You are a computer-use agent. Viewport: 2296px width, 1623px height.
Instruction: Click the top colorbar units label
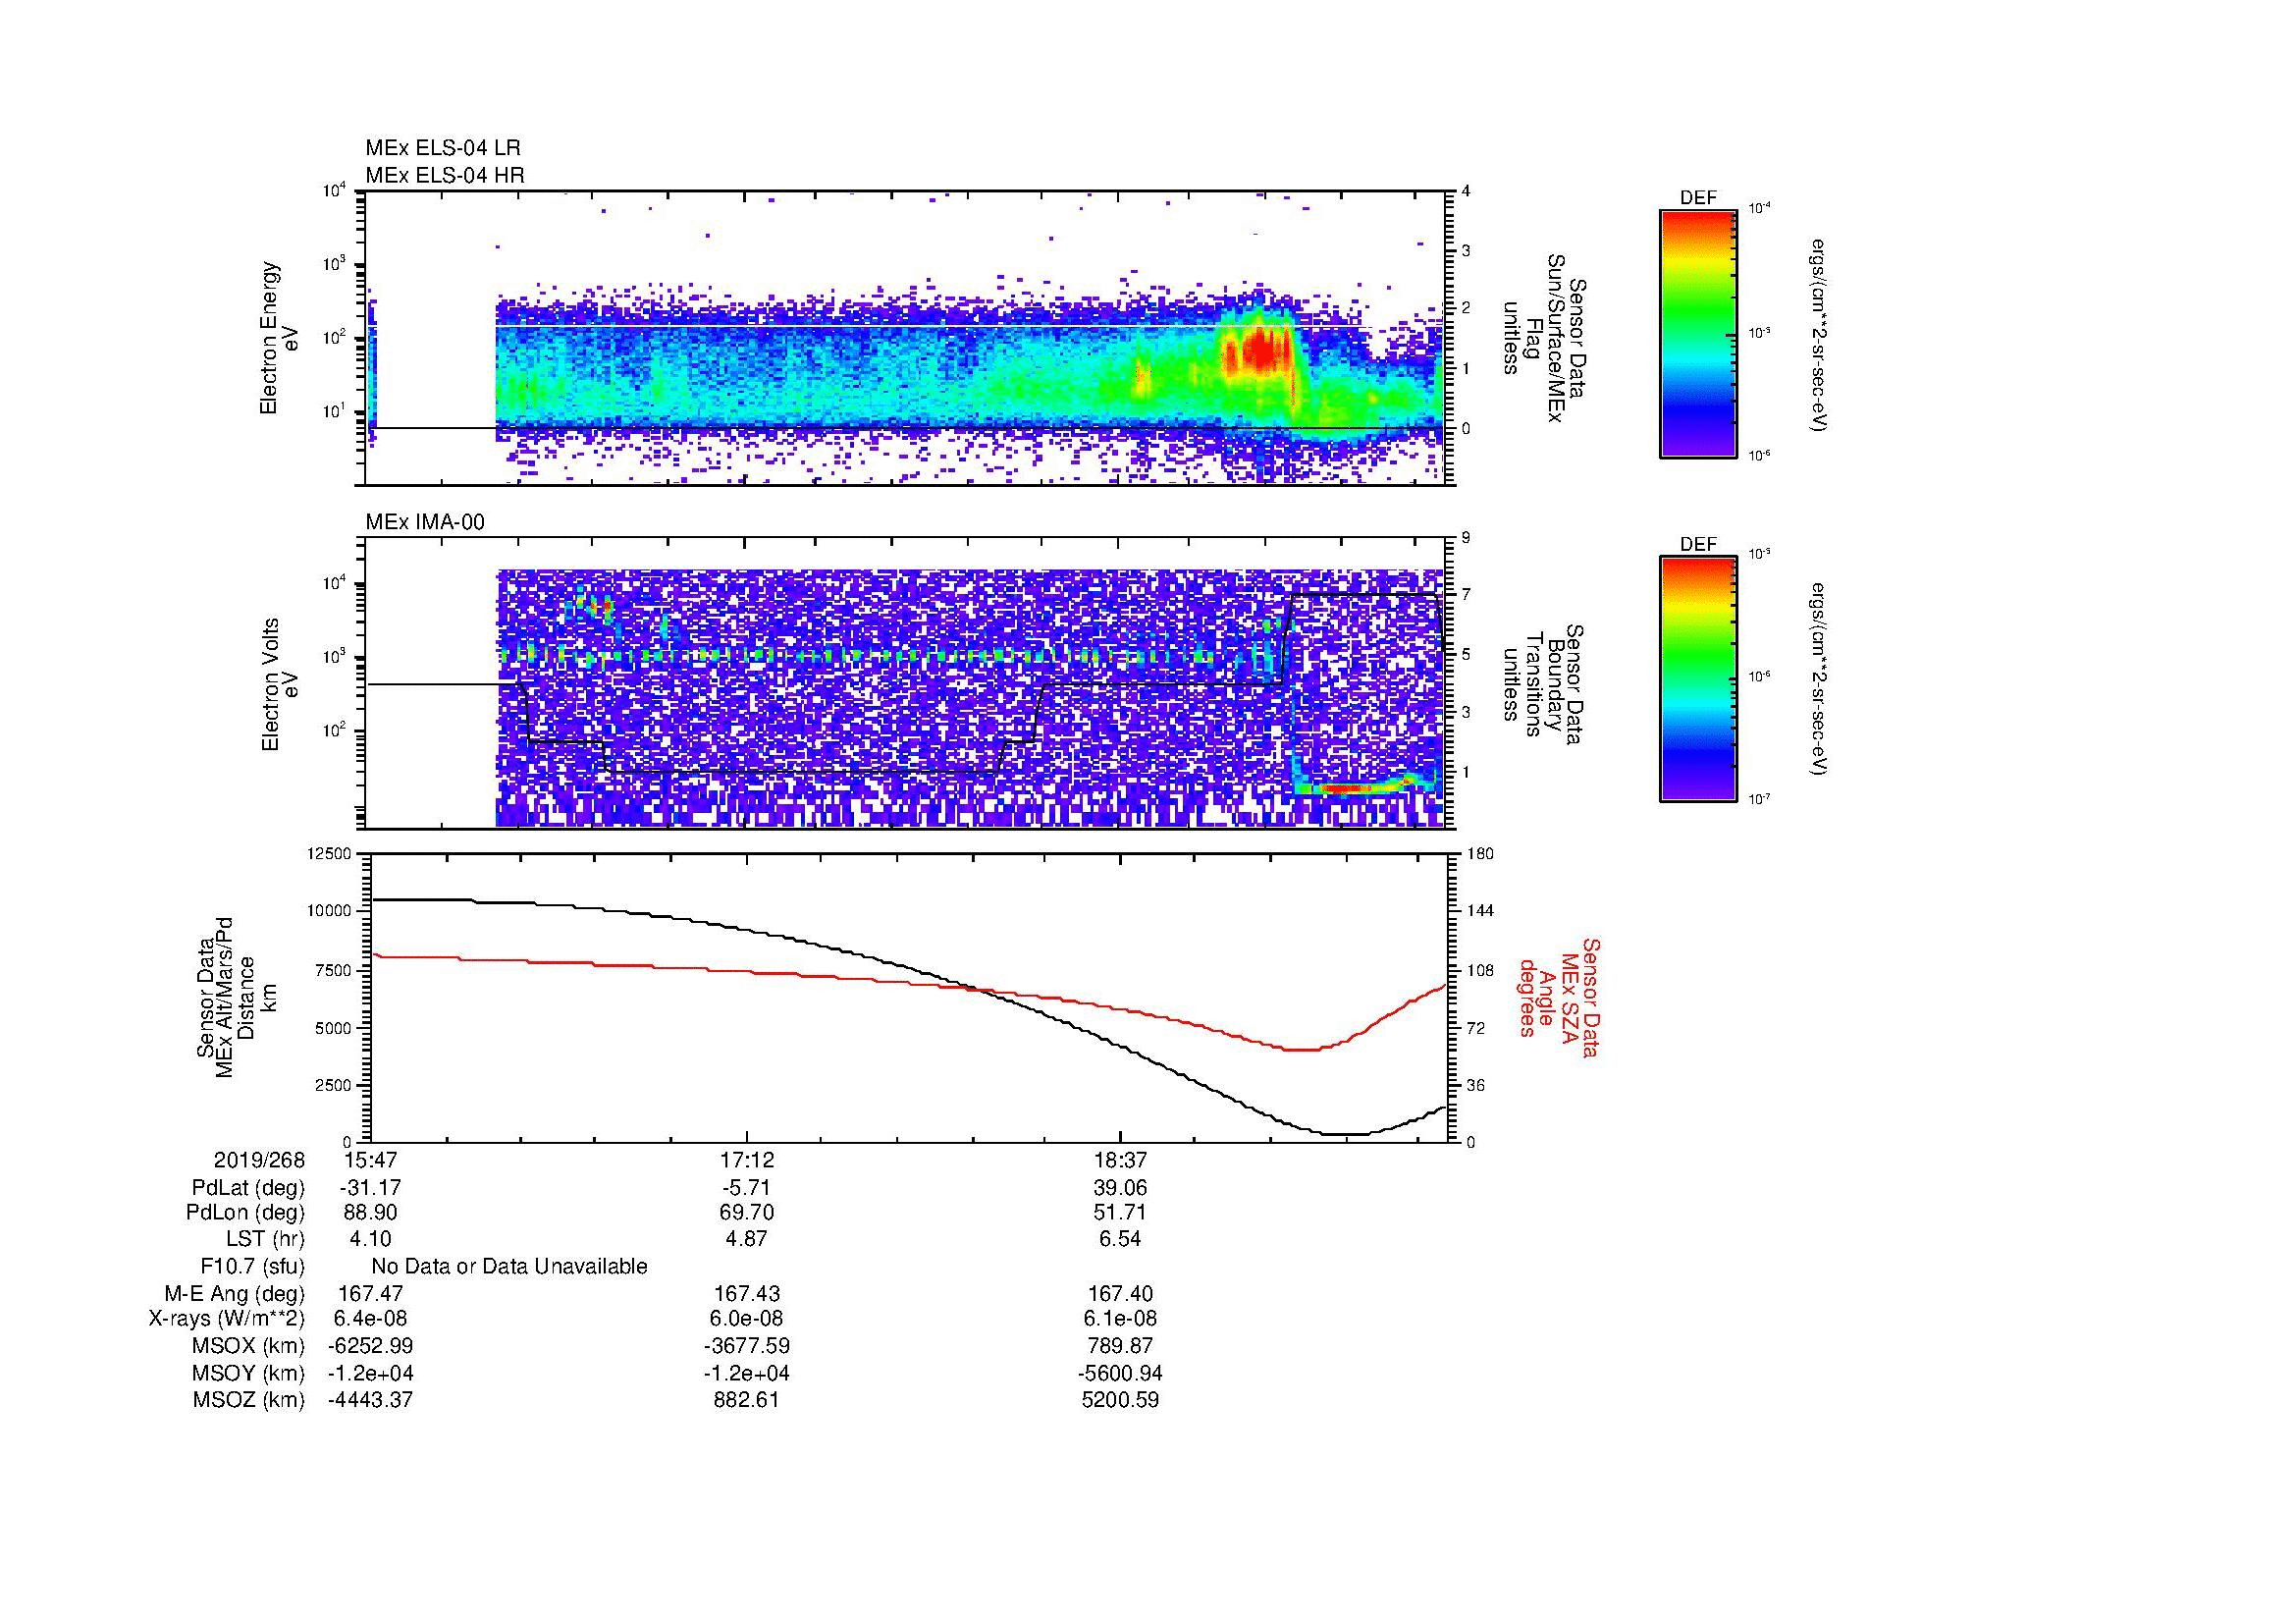[1819, 334]
